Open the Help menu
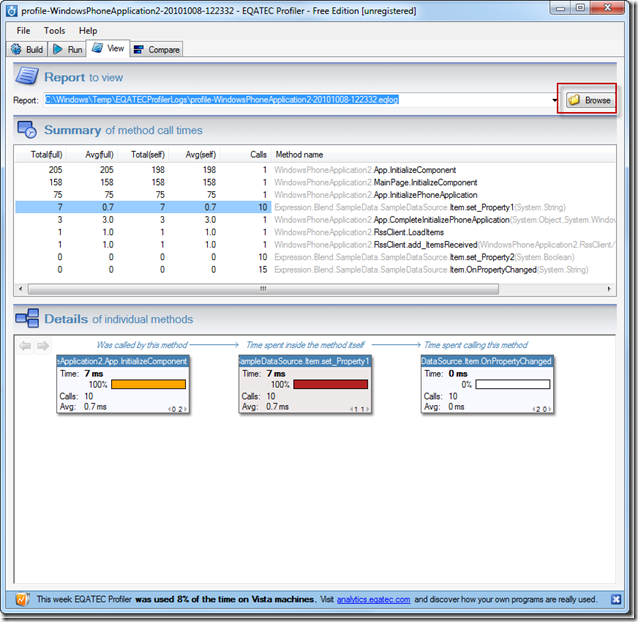 tap(88, 31)
